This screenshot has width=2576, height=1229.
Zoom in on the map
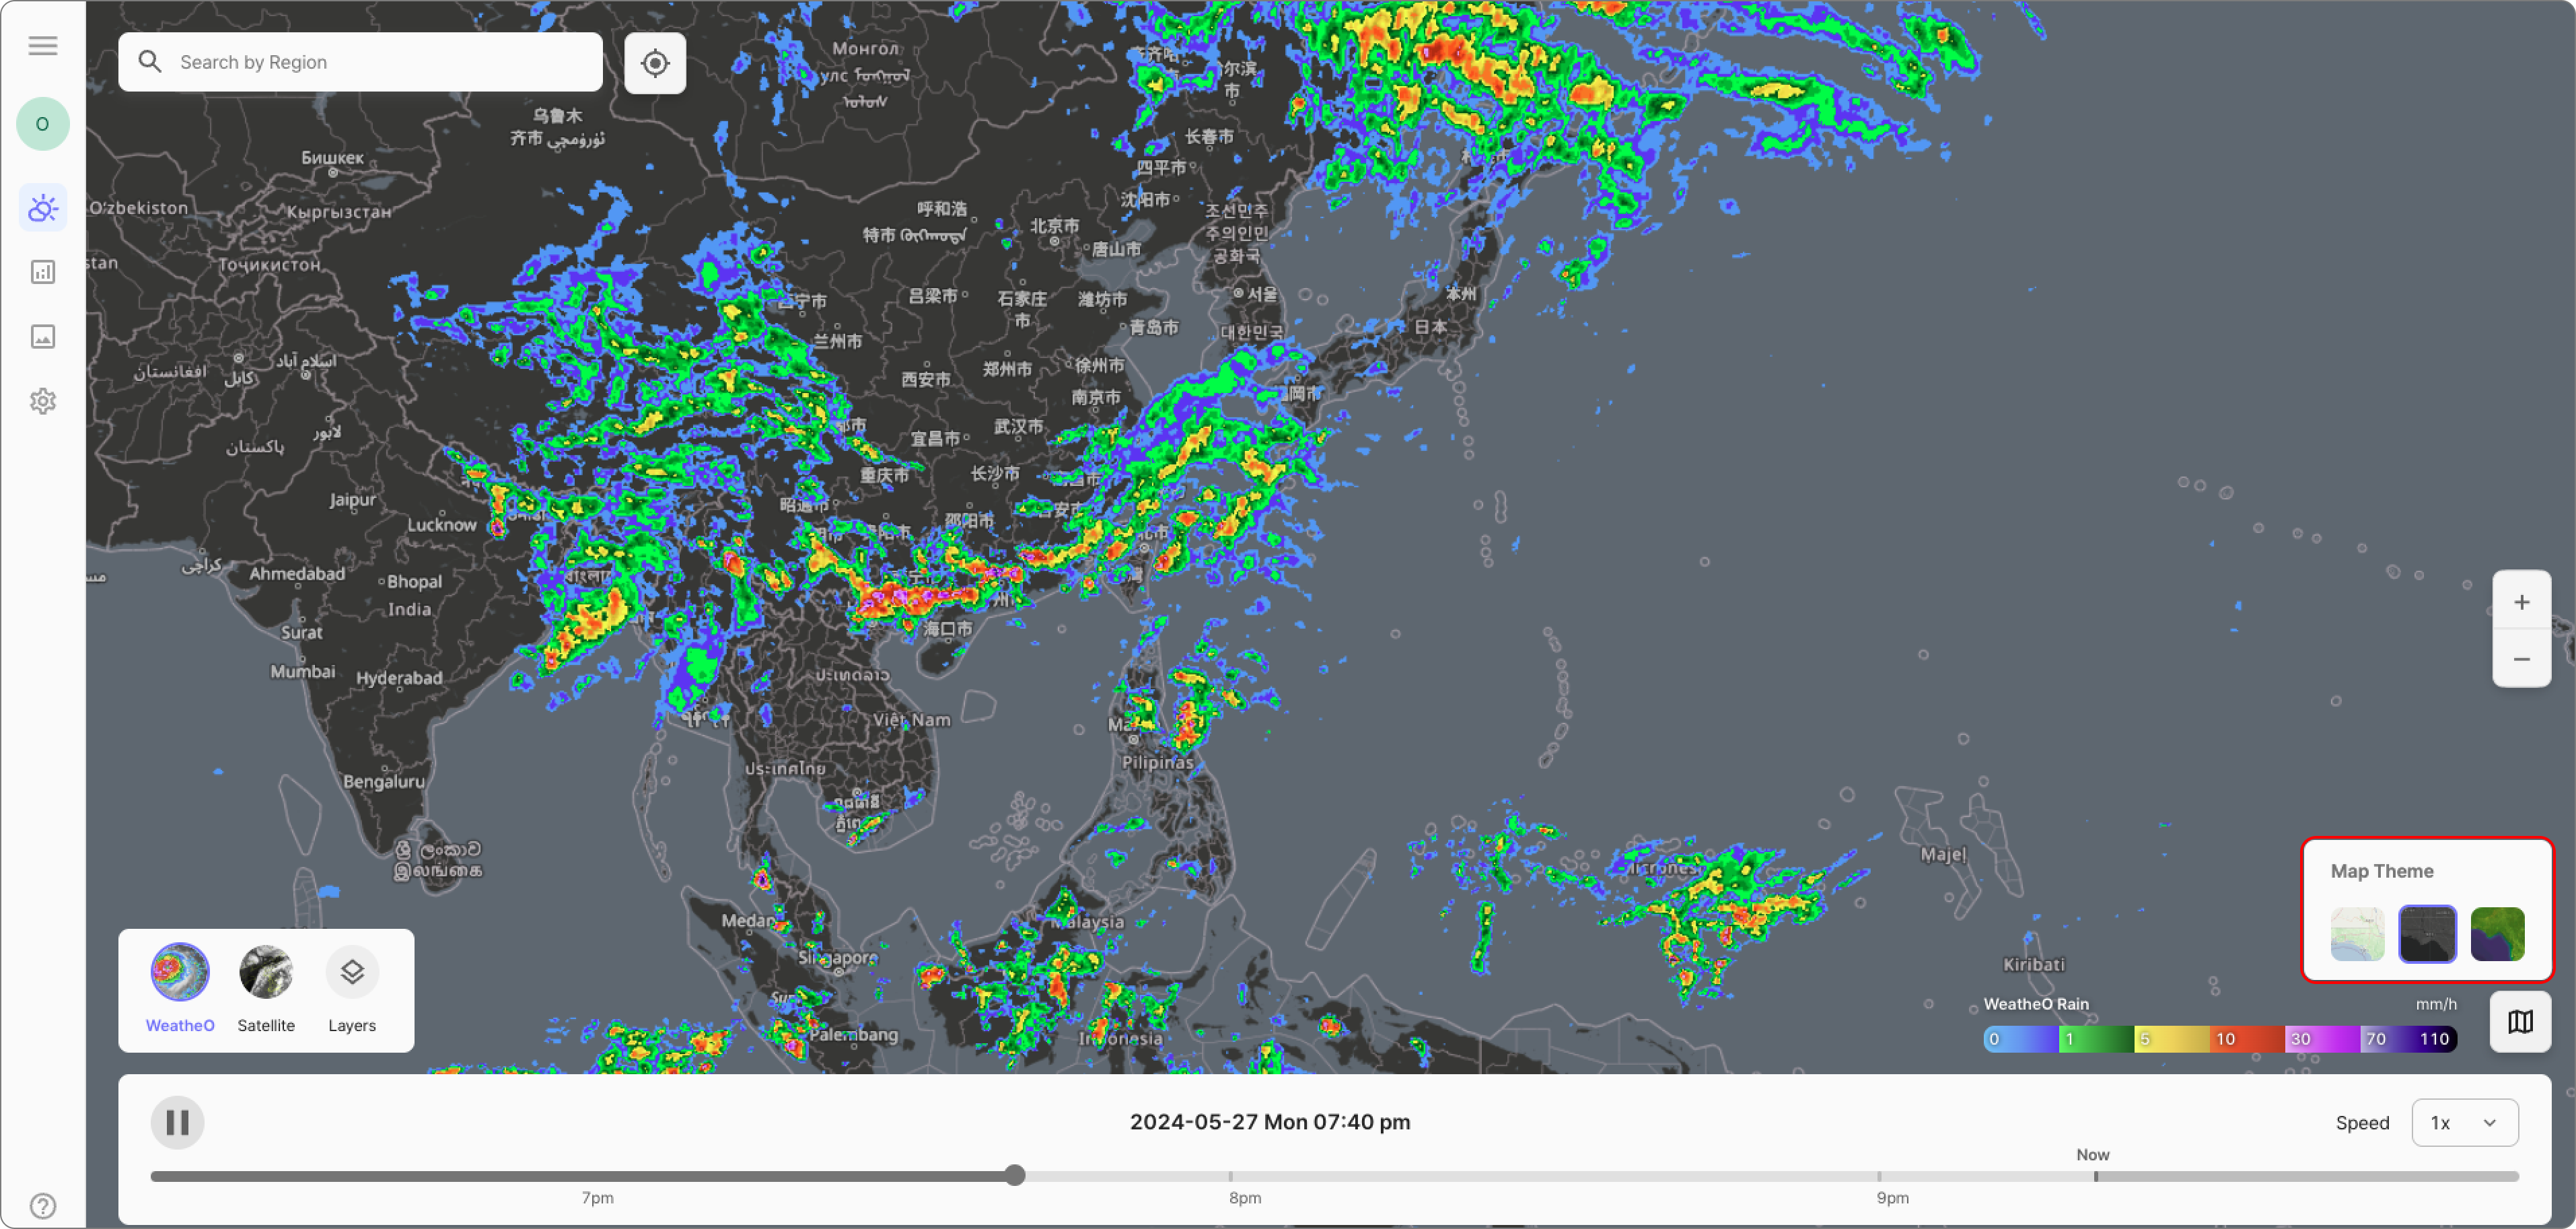click(2521, 601)
